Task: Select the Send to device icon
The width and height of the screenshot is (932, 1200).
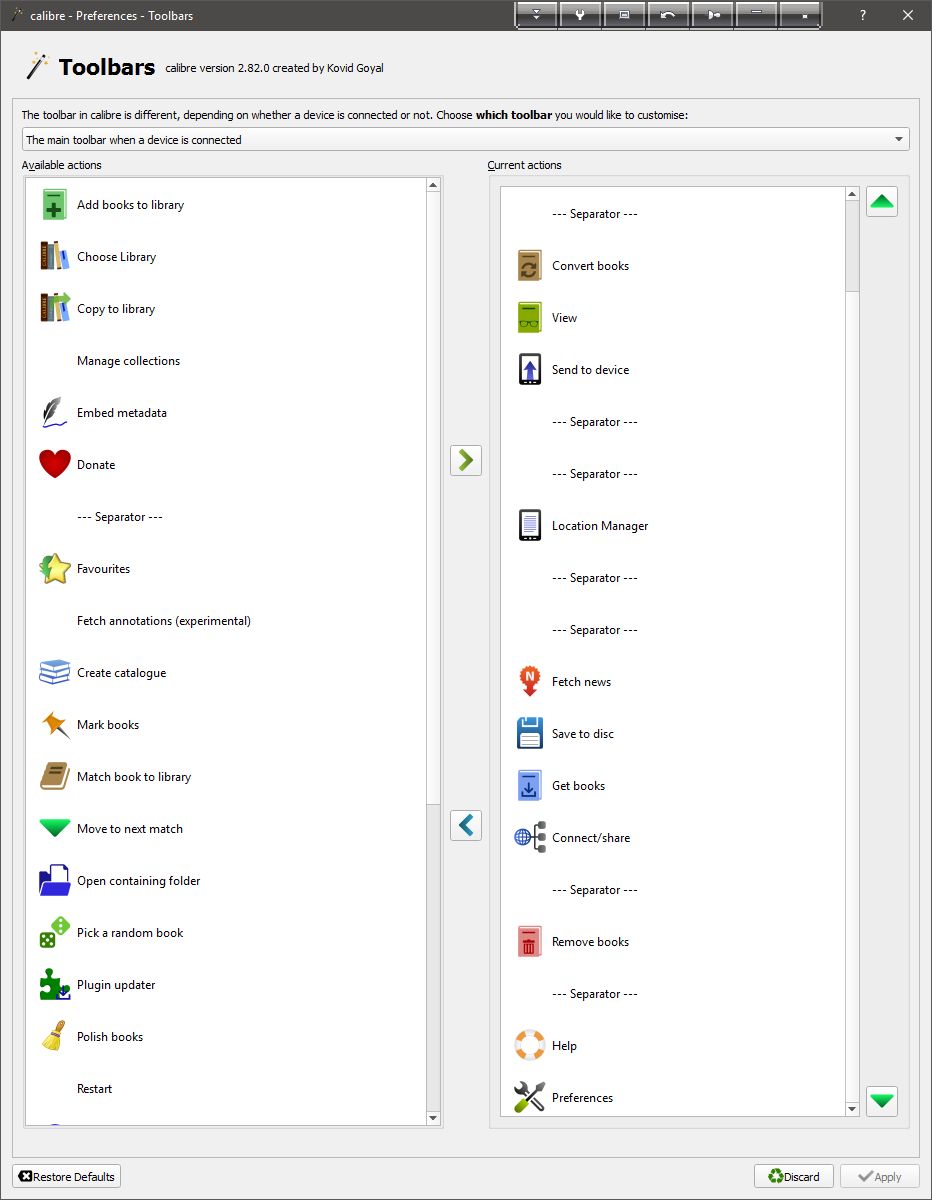Action: pyautogui.click(x=530, y=370)
